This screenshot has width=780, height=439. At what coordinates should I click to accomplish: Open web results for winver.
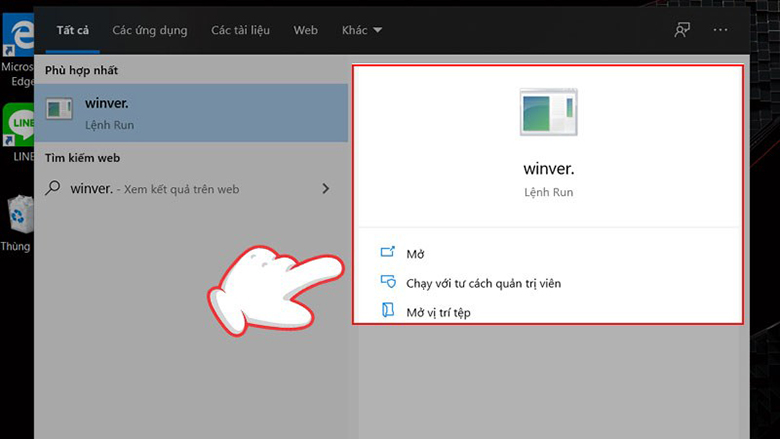[x=191, y=189]
